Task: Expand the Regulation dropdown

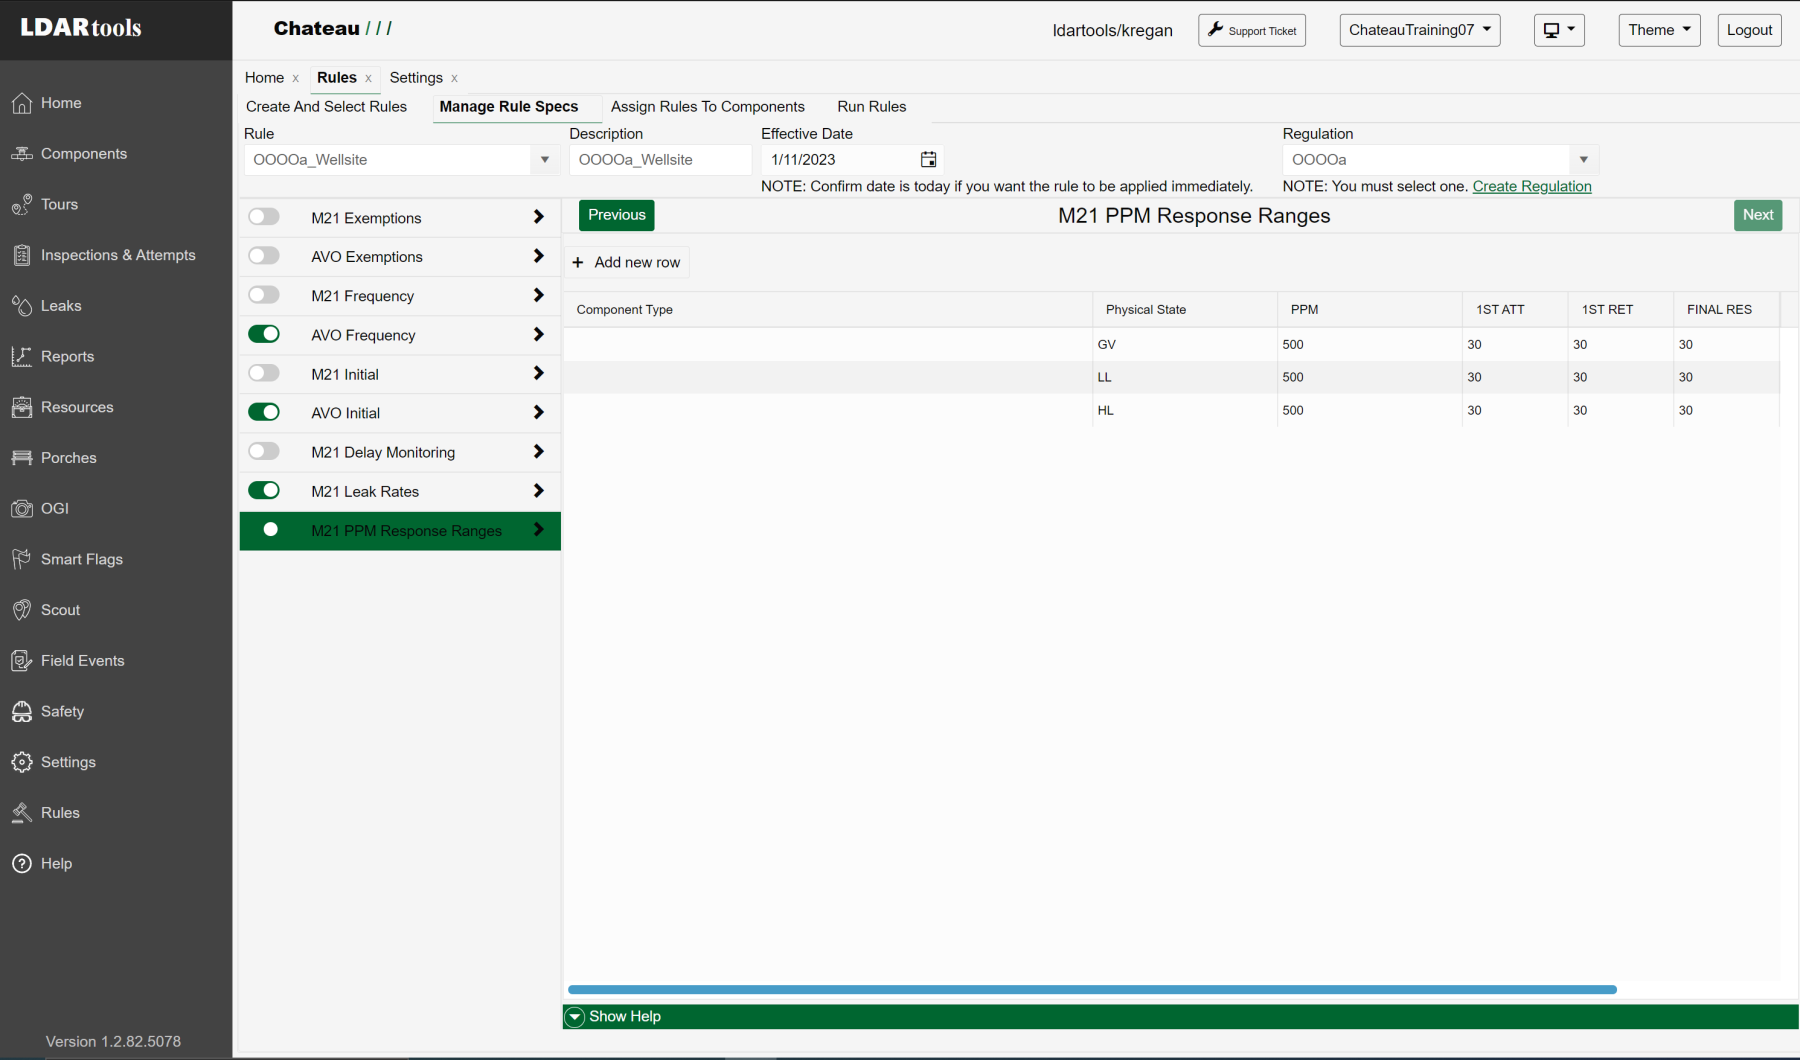Action: coord(1583,160)
